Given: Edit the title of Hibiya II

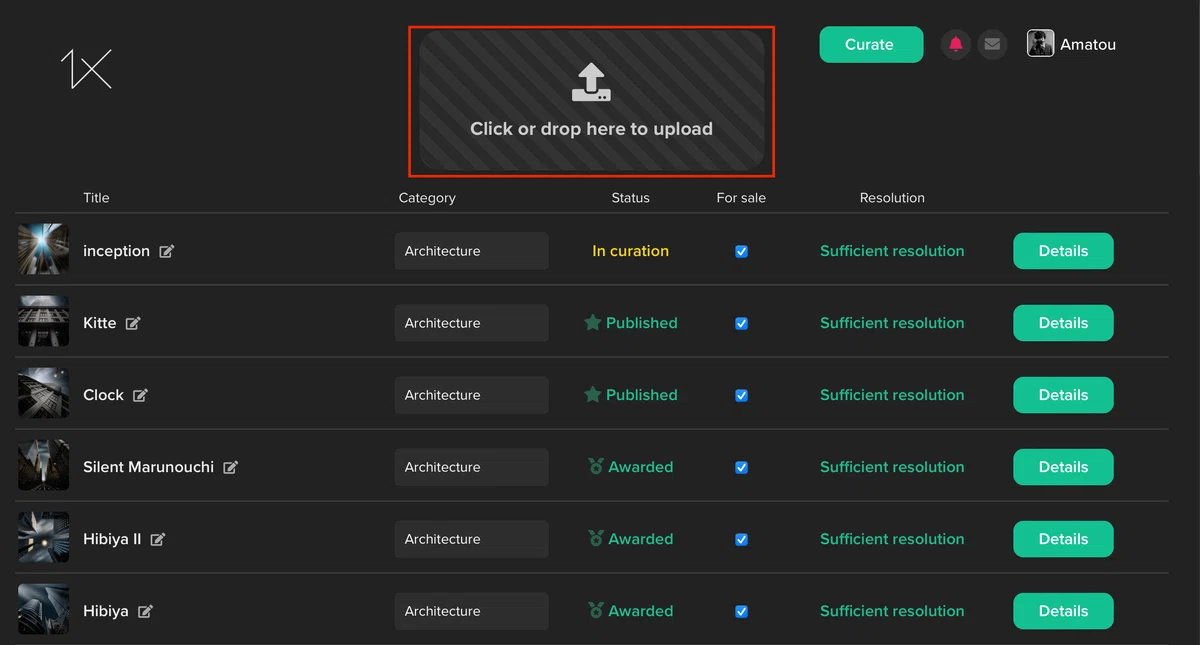Looking at the screenshot, I should coord(157,539).
